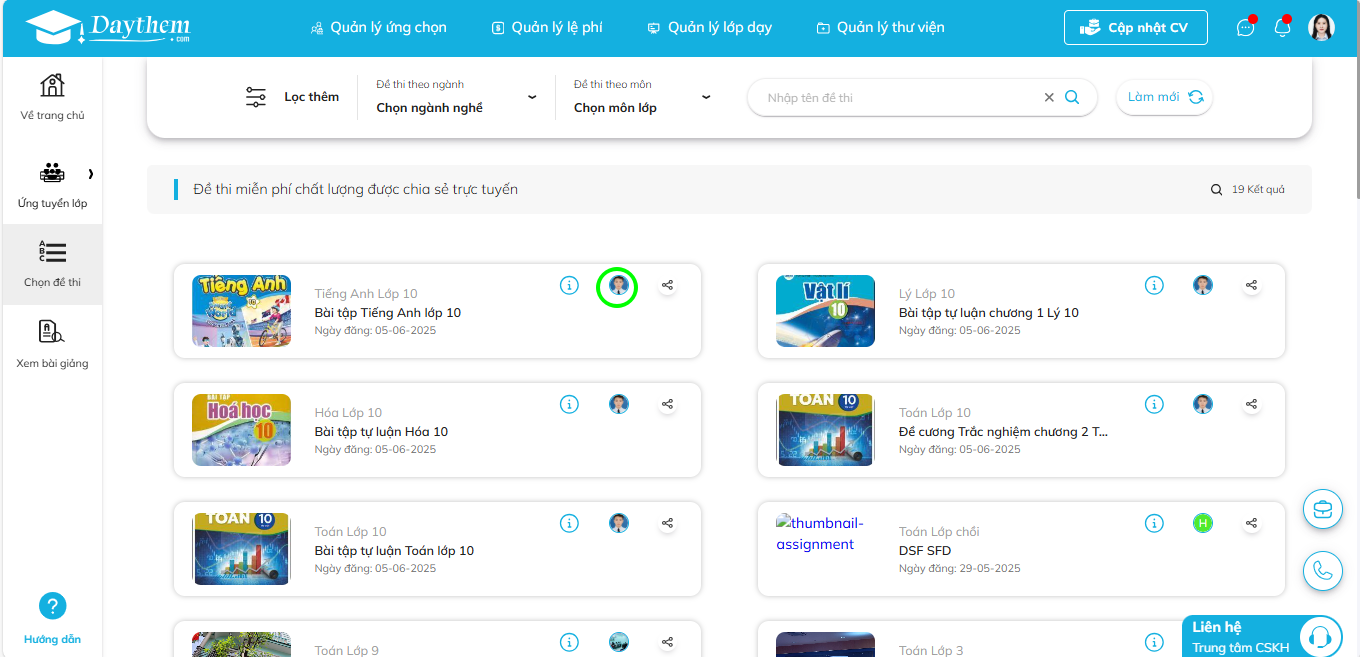Open the Bài tập tự luận Hóa 10 title
1360x657 pixels.
[x=381, y=432]
